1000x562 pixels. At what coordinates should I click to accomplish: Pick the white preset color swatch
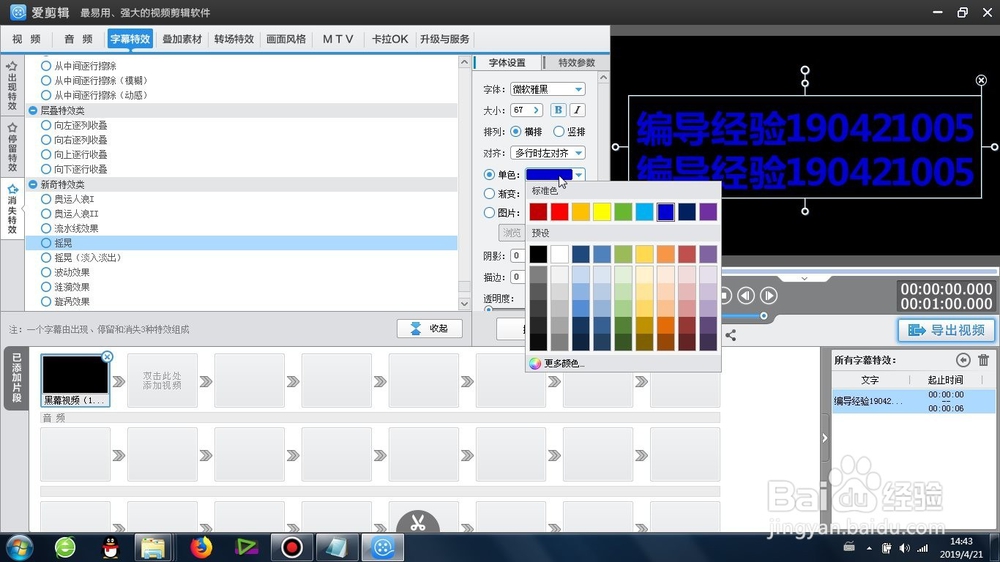point(559,254)
